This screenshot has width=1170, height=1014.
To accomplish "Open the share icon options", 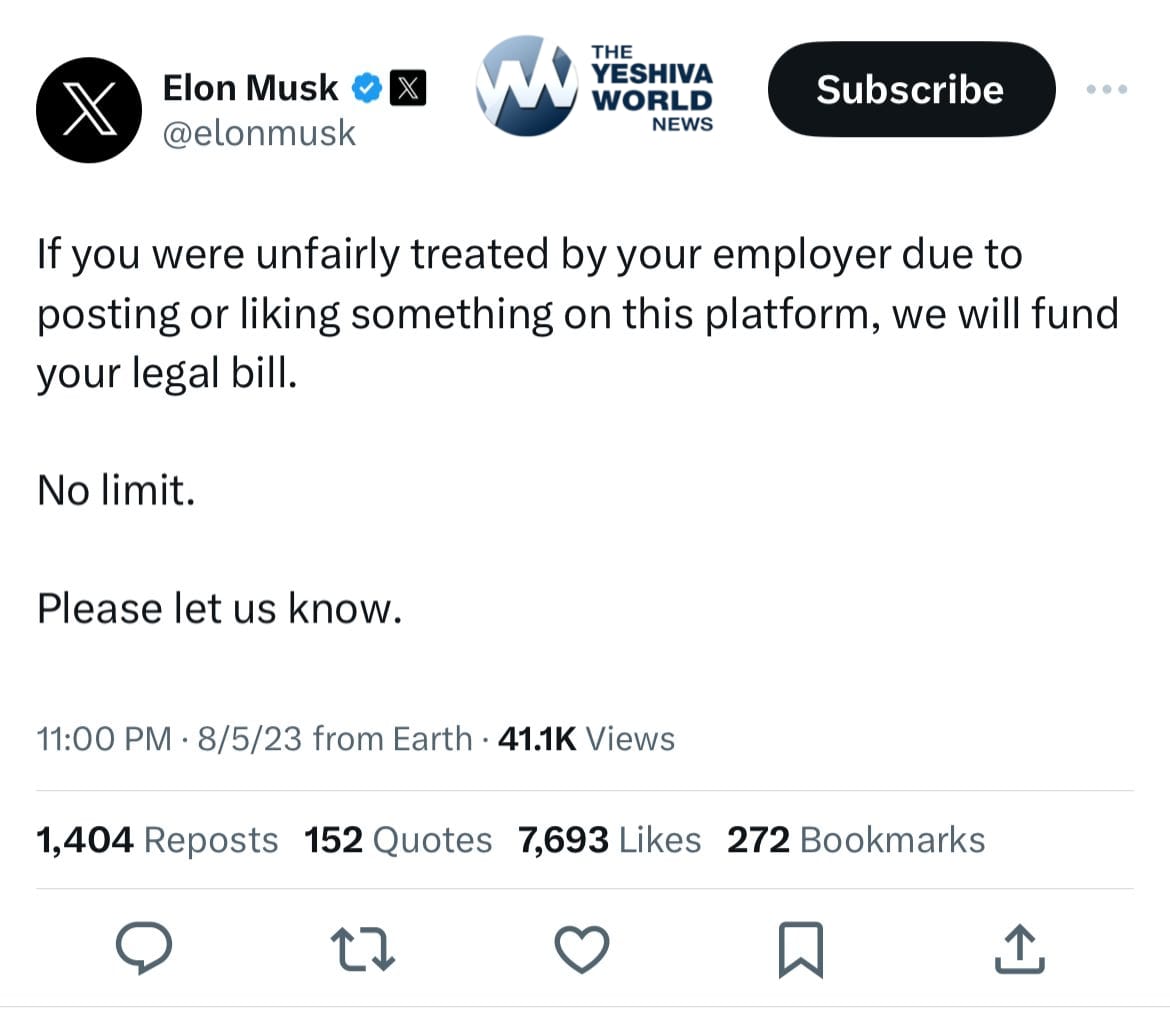I will click(x=1019, y=947).
